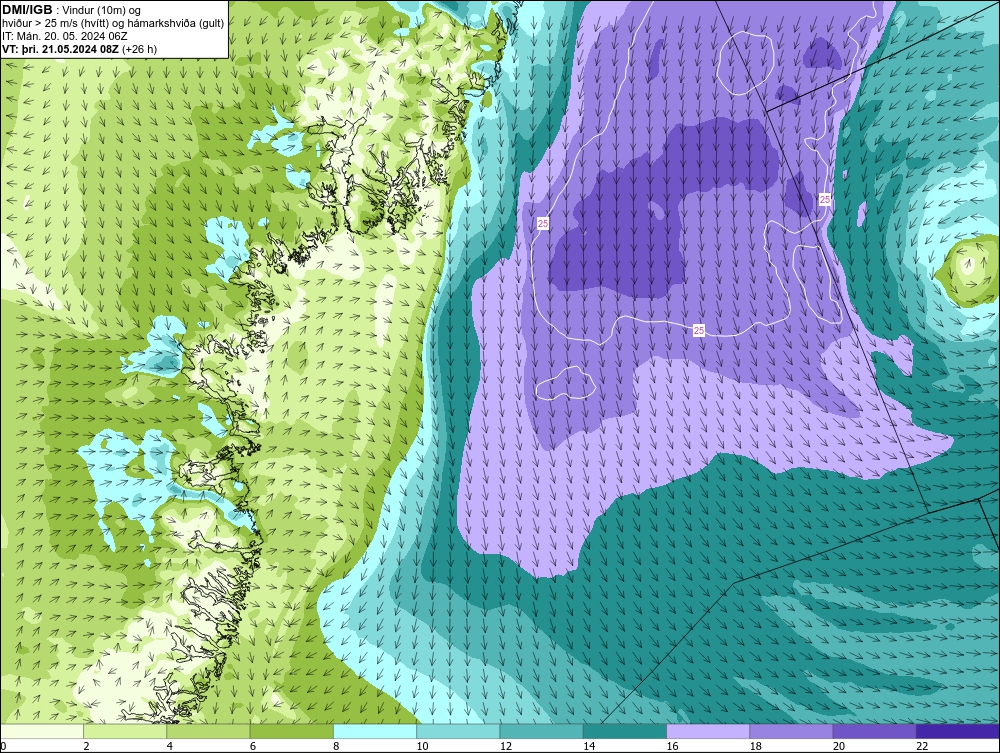The image size is (1000, 753).
Task: Click the '22' label on the wind scale
Action: pyautogui.click(x=922, y=747)
